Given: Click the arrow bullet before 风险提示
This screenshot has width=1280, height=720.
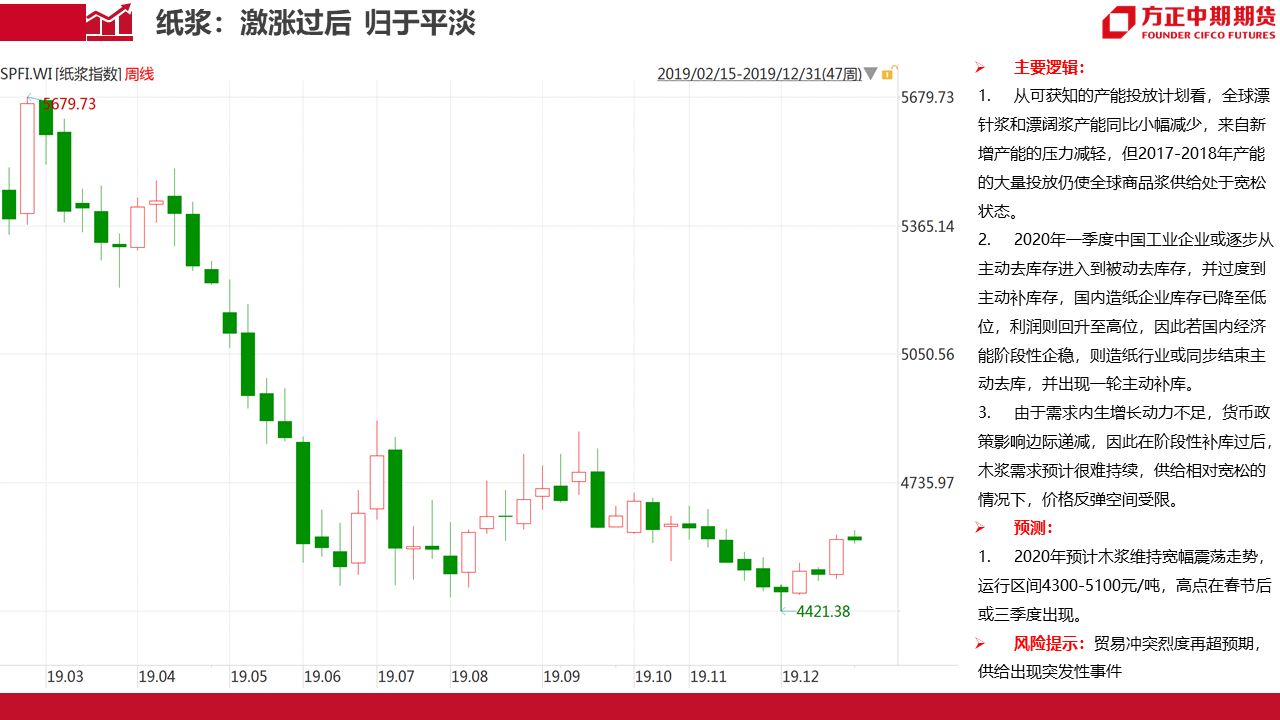Looking at the screenshot, I should pos(981,642).
